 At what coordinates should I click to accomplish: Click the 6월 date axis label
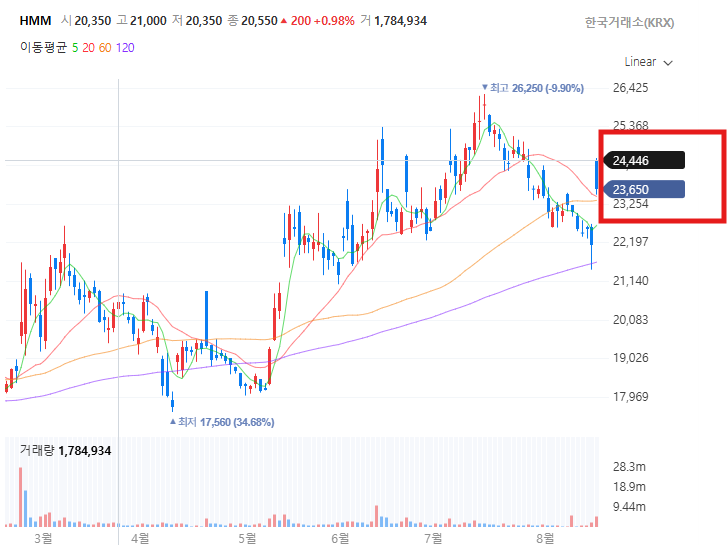click(340, 538)
